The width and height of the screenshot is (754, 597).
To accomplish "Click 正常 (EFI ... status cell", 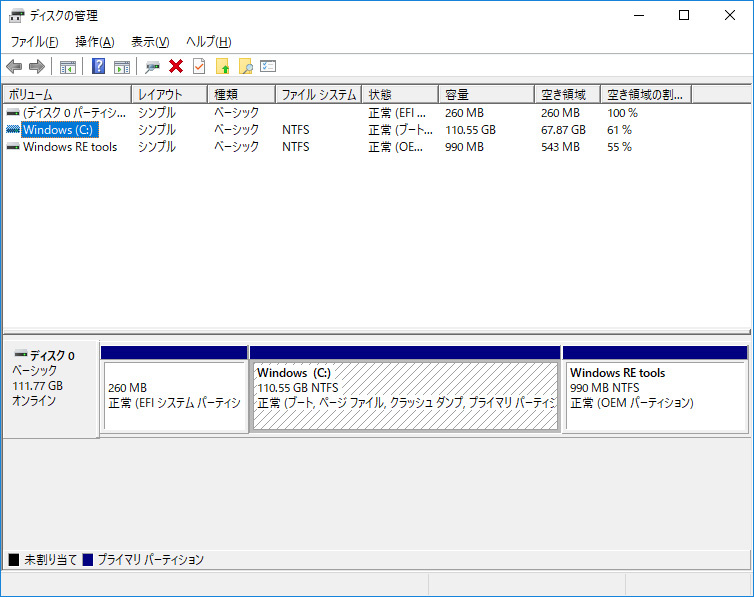I will (397, 113).
